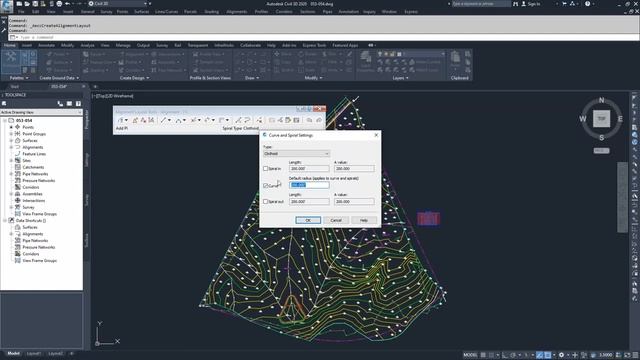The image size is (640, 360).
Task: Expand the Sites tree node
Action: click(x=11, y=160)
